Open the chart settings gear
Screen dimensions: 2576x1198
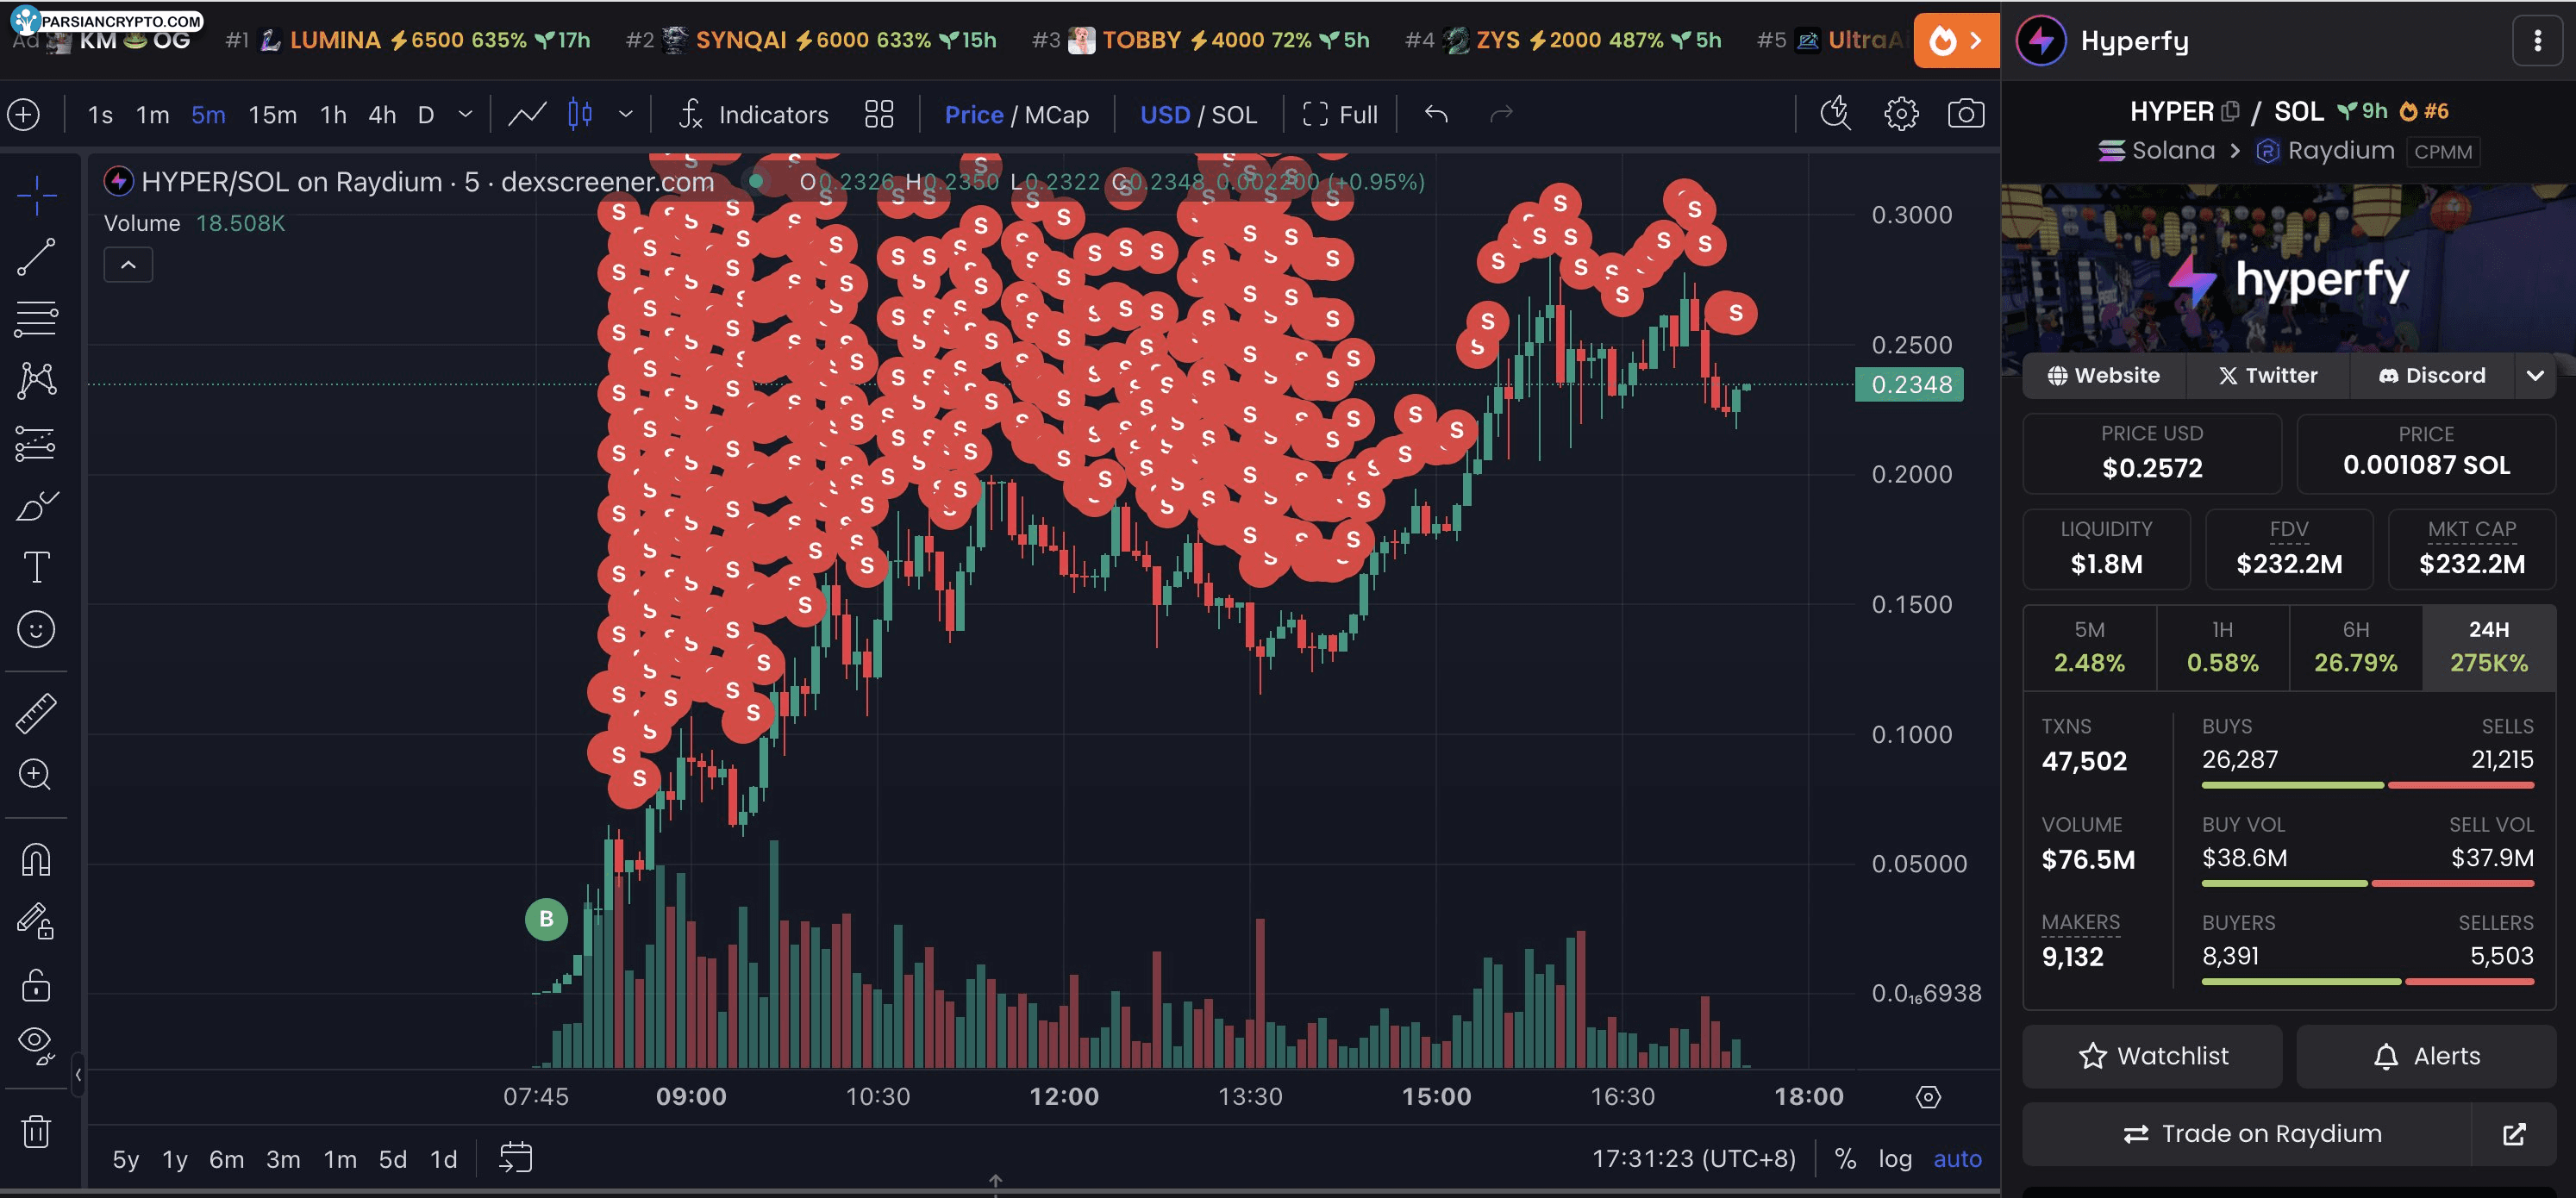(x=1901, y=114)
